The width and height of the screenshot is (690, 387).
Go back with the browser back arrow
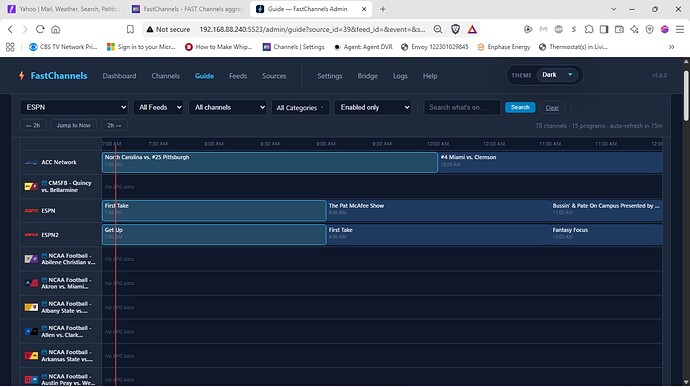[x=11, y=29]
